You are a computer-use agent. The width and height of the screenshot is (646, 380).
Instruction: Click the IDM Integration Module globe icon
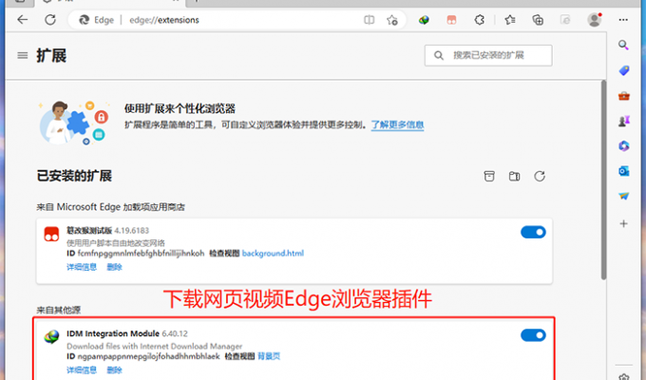coord(51,337)
